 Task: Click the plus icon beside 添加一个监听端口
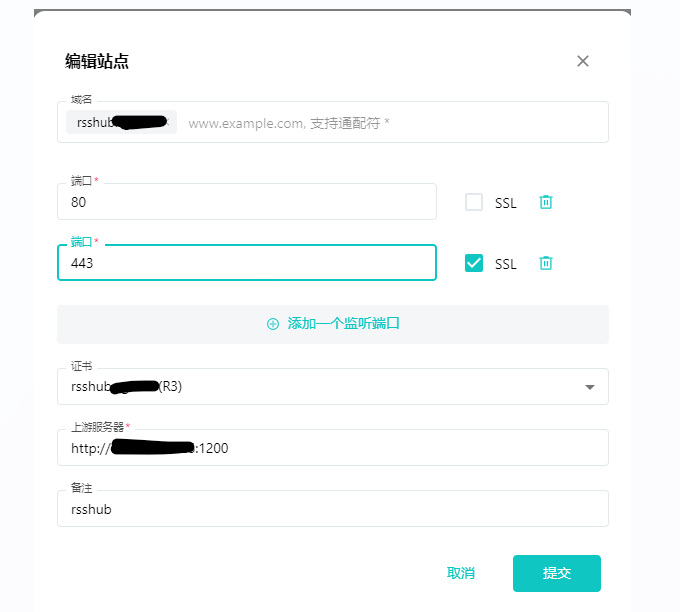273,324
